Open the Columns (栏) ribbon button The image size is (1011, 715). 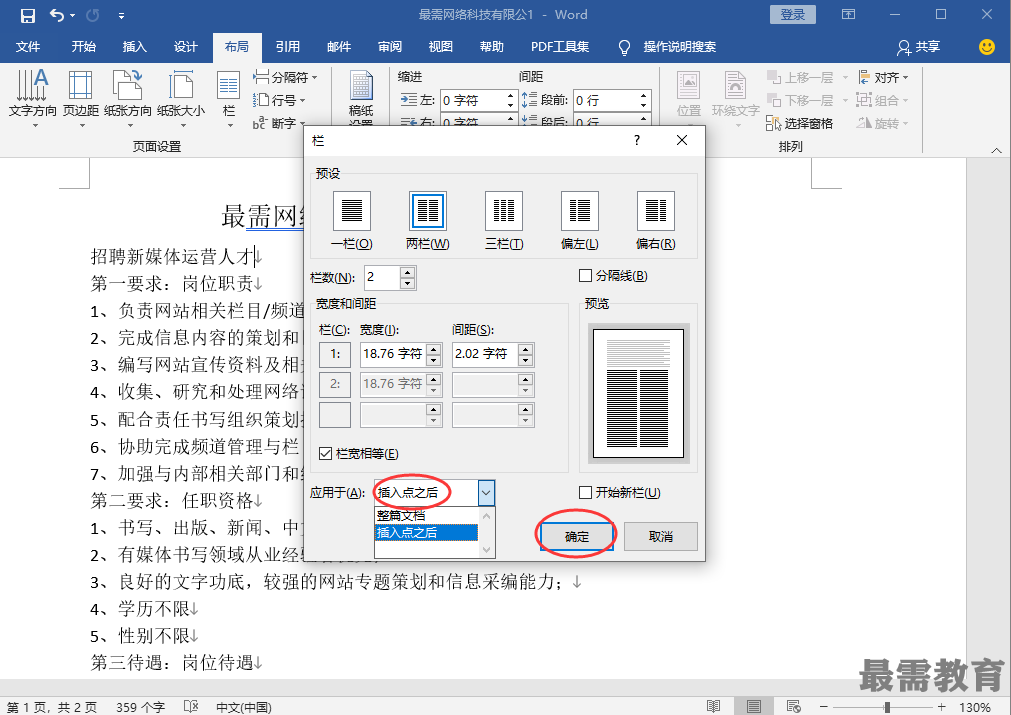(229, 98)
